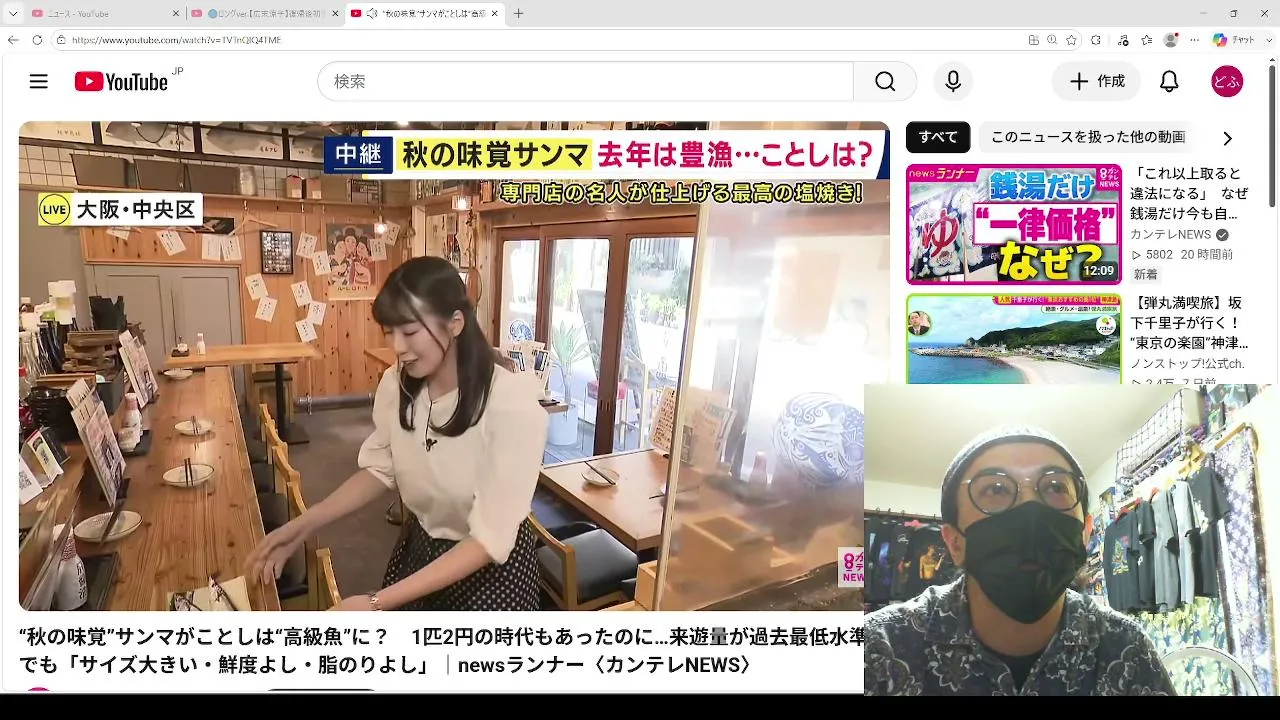Open the browser extensions puzzle icon
This screenshot has width=1280, height=720.
click(1096, 40)
